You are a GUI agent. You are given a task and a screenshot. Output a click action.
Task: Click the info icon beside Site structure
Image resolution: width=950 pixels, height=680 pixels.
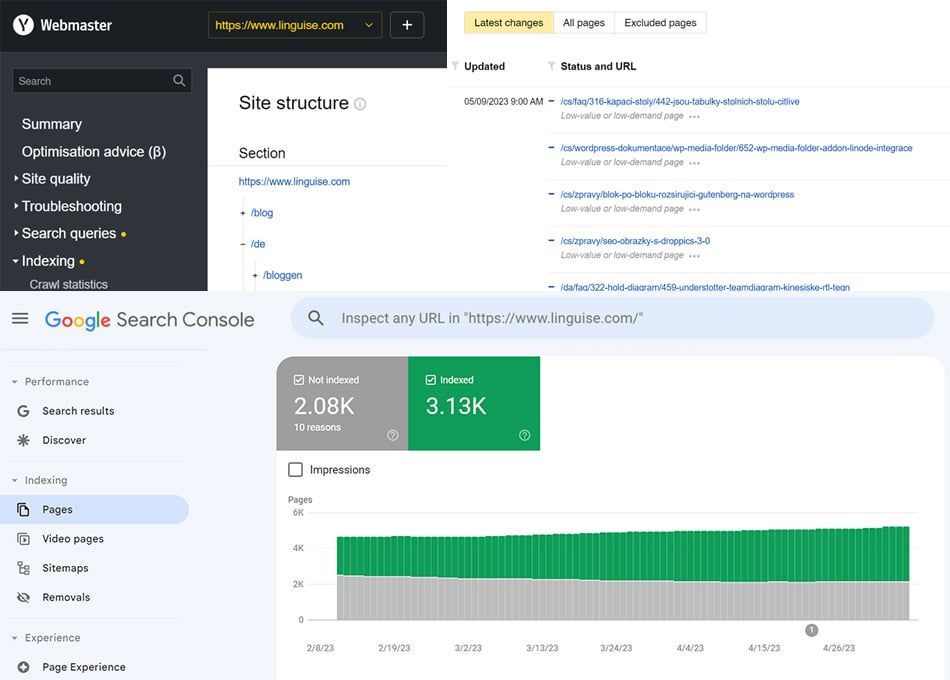360,104
